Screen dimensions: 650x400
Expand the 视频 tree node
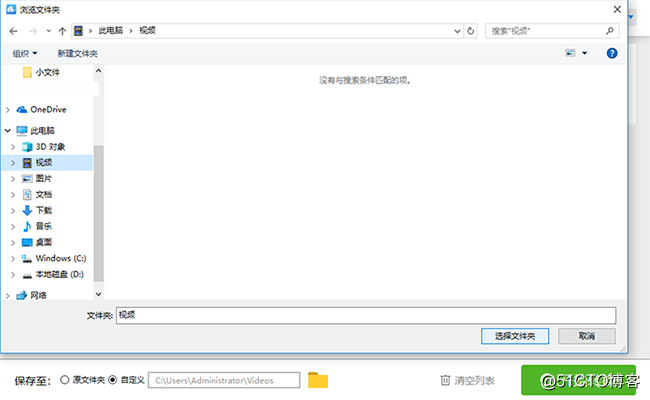coord(13,163)
